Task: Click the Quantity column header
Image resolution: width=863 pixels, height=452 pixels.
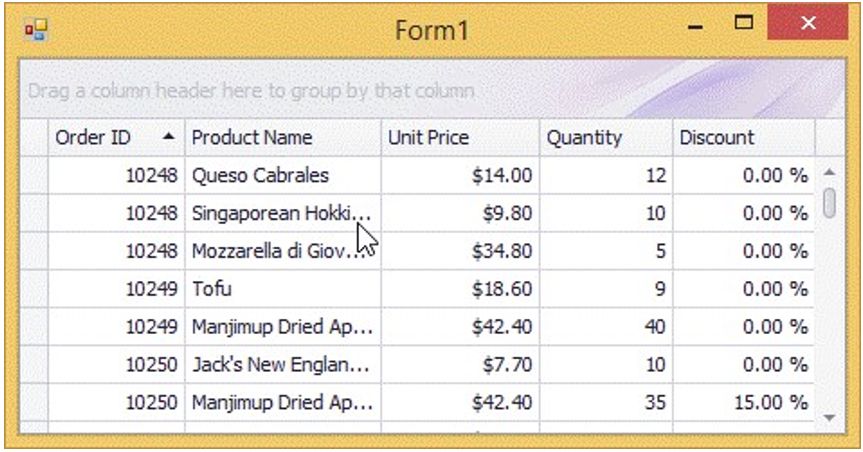Action: click(606, 138)
